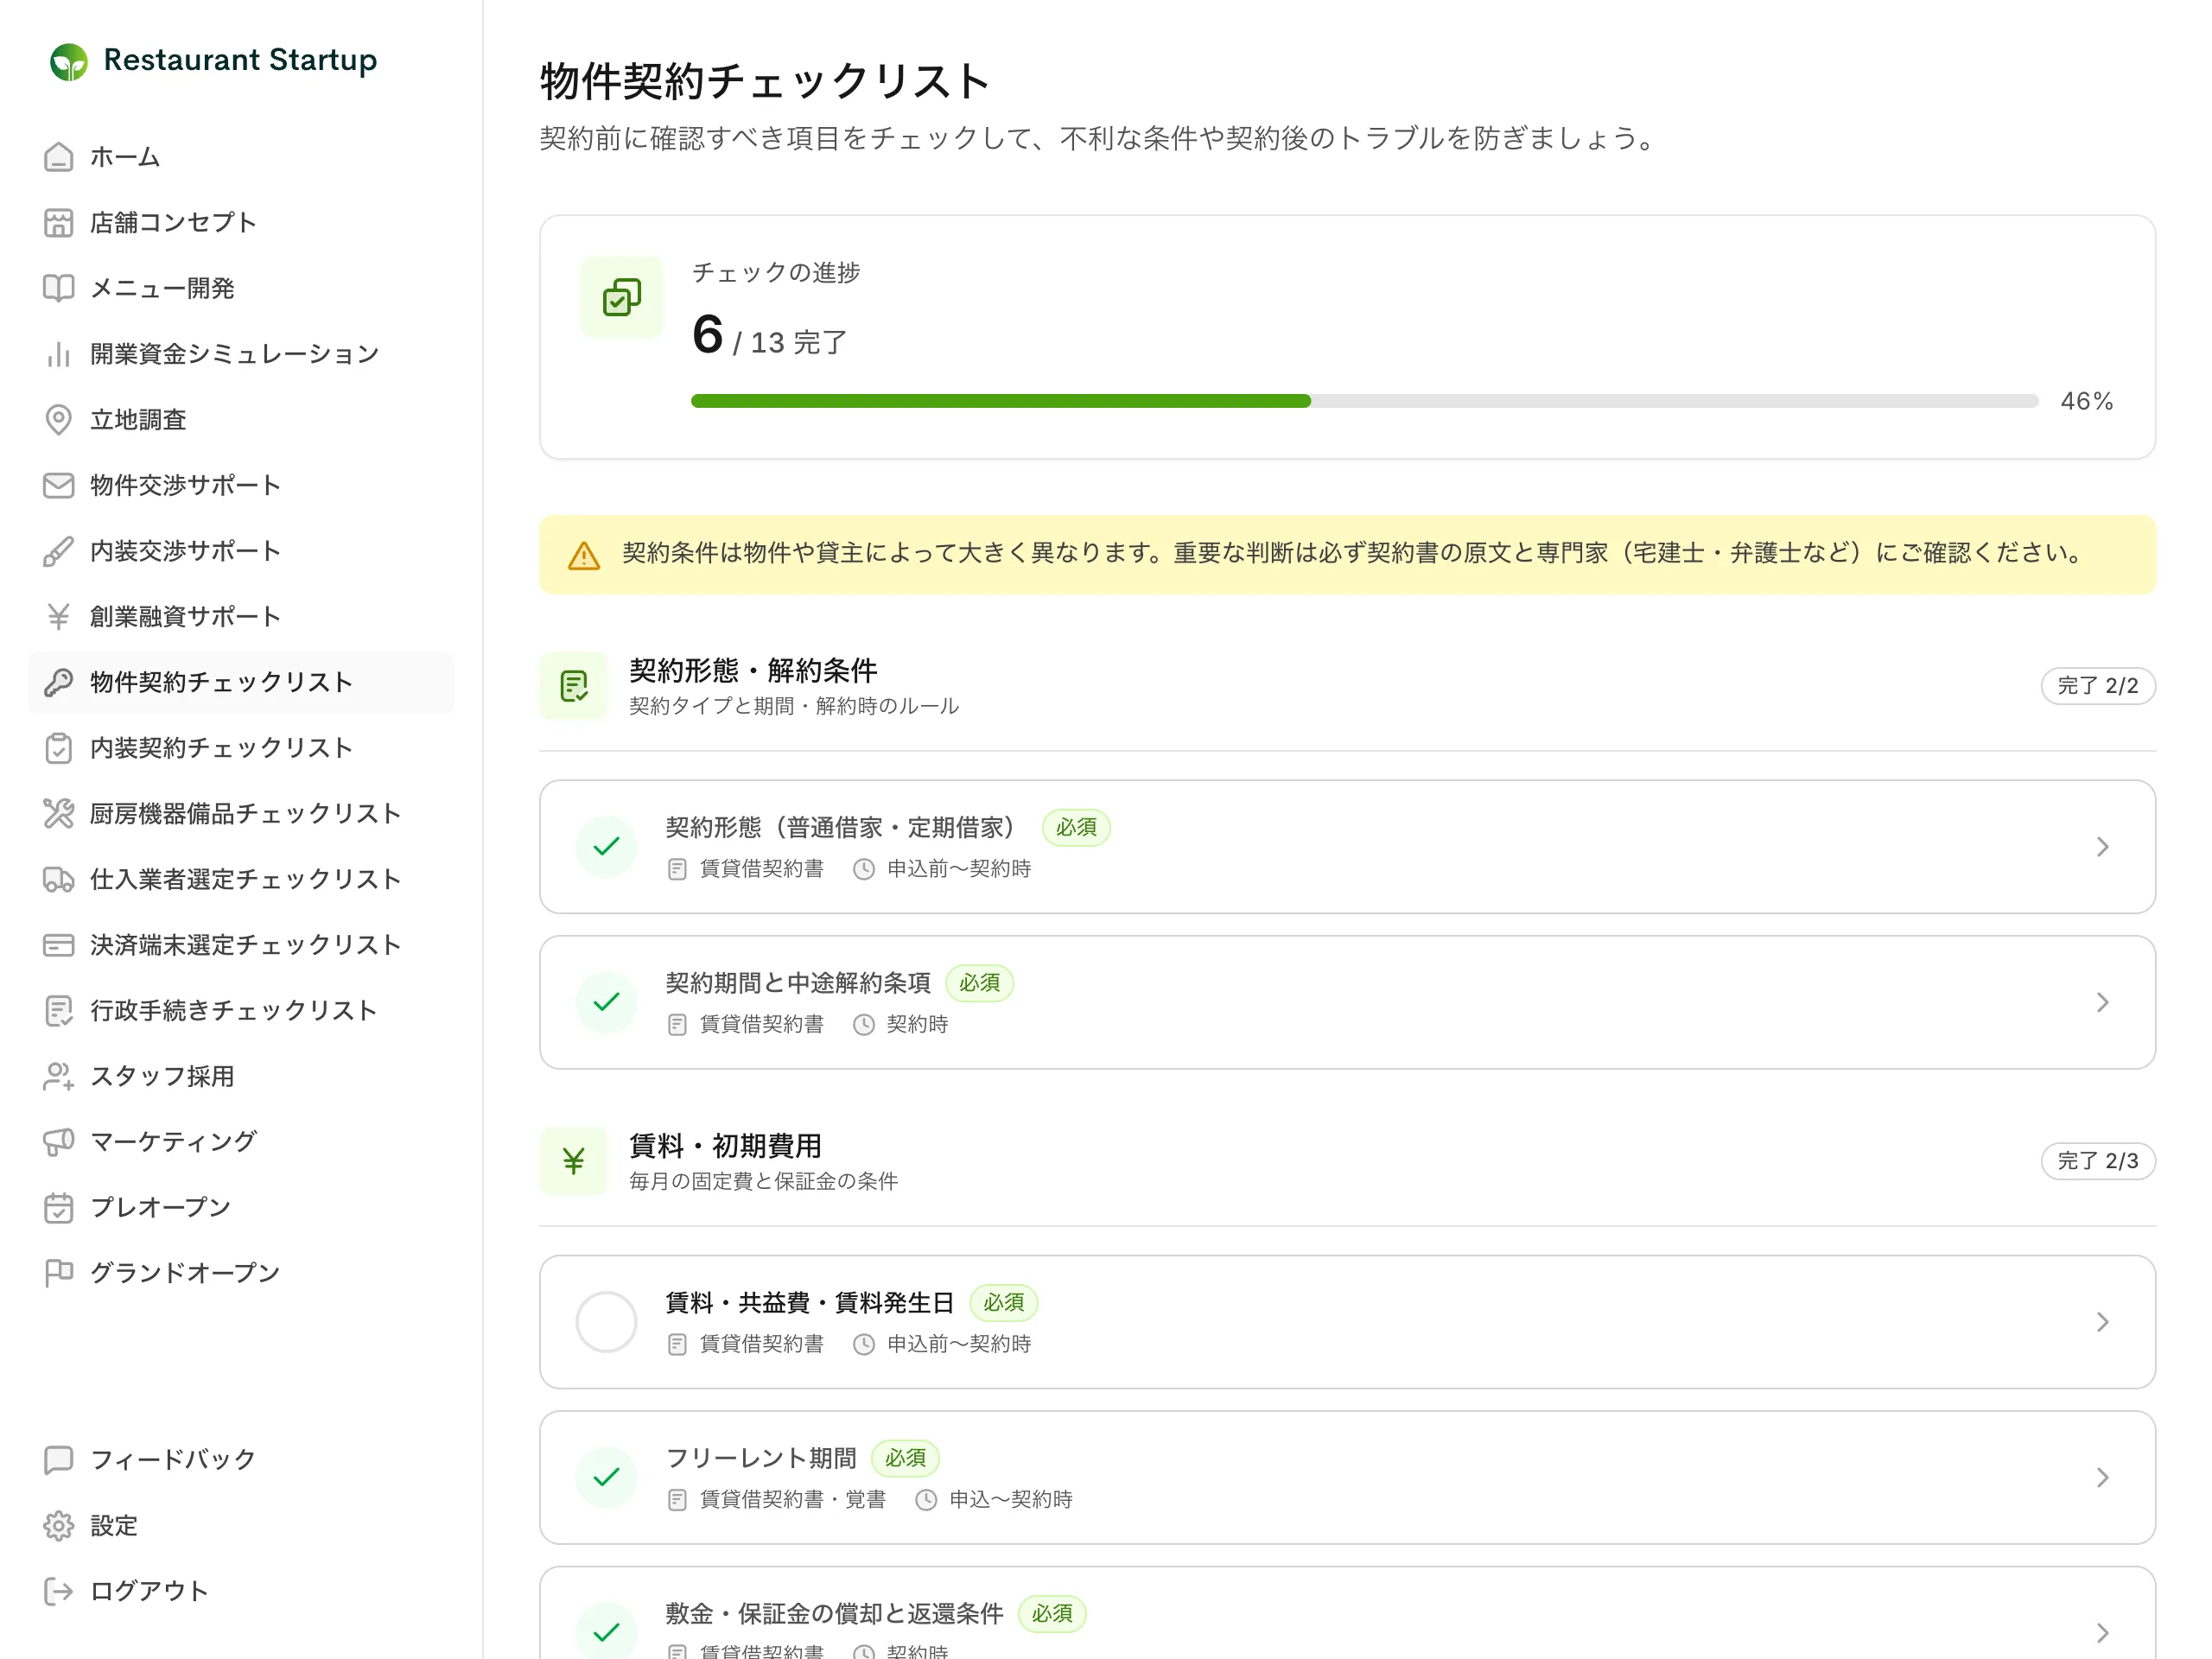This screenshot has height=1659, width=2212.
Task: Click the 店舗コンセプト storefront icon
Action: pos(59,223)
